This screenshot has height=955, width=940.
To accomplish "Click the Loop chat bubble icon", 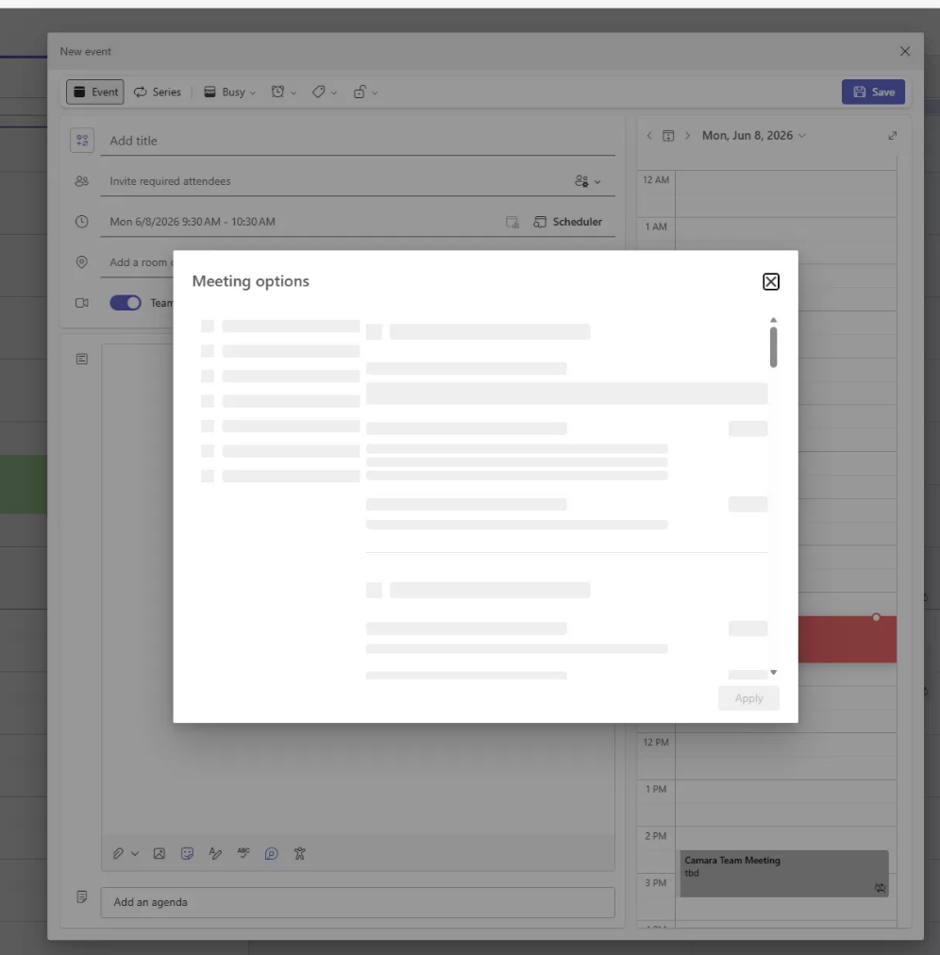I will tap(271, 853).
